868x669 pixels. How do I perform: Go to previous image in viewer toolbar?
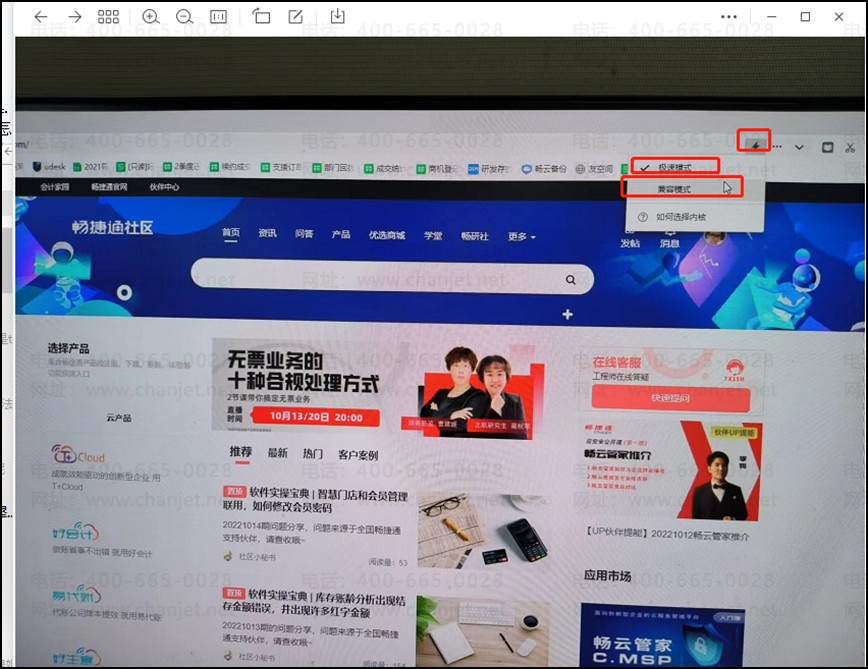41,17
